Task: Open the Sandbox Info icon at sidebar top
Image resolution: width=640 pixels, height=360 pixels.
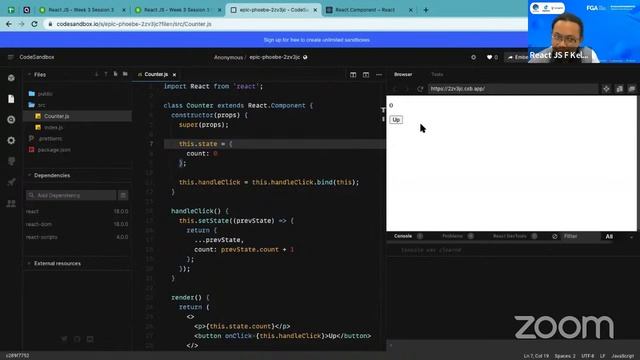Action: (x=11, y=78)
